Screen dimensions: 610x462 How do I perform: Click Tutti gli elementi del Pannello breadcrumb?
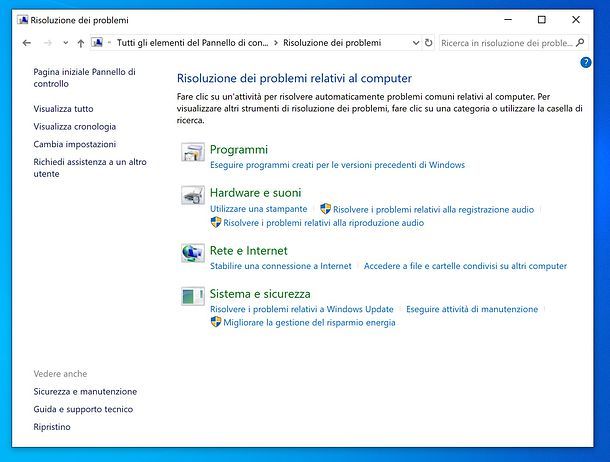coord(193,43)
